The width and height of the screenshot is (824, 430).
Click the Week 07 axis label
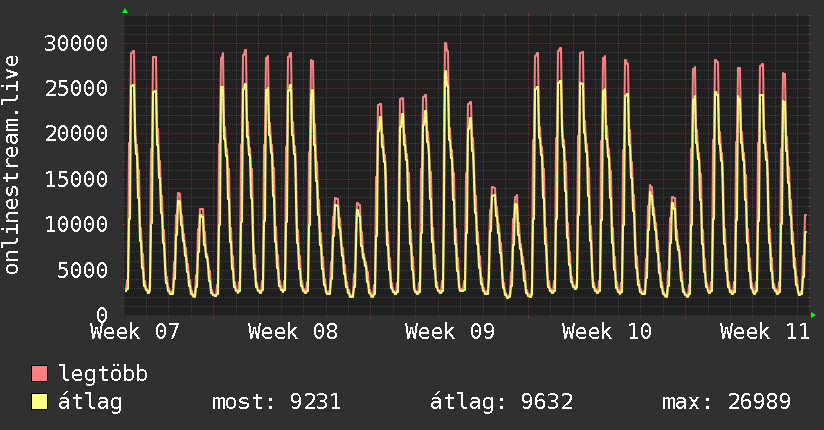click(x=135, y=332)
